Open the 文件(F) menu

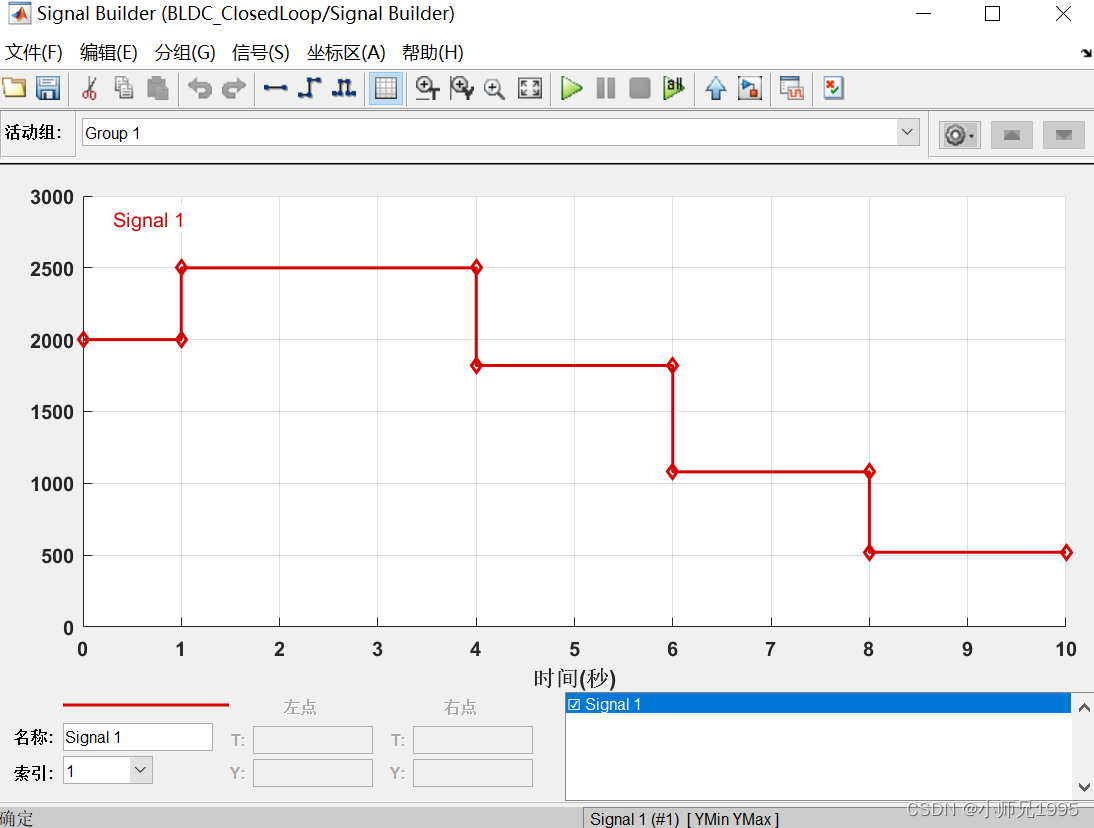point(33,52)
